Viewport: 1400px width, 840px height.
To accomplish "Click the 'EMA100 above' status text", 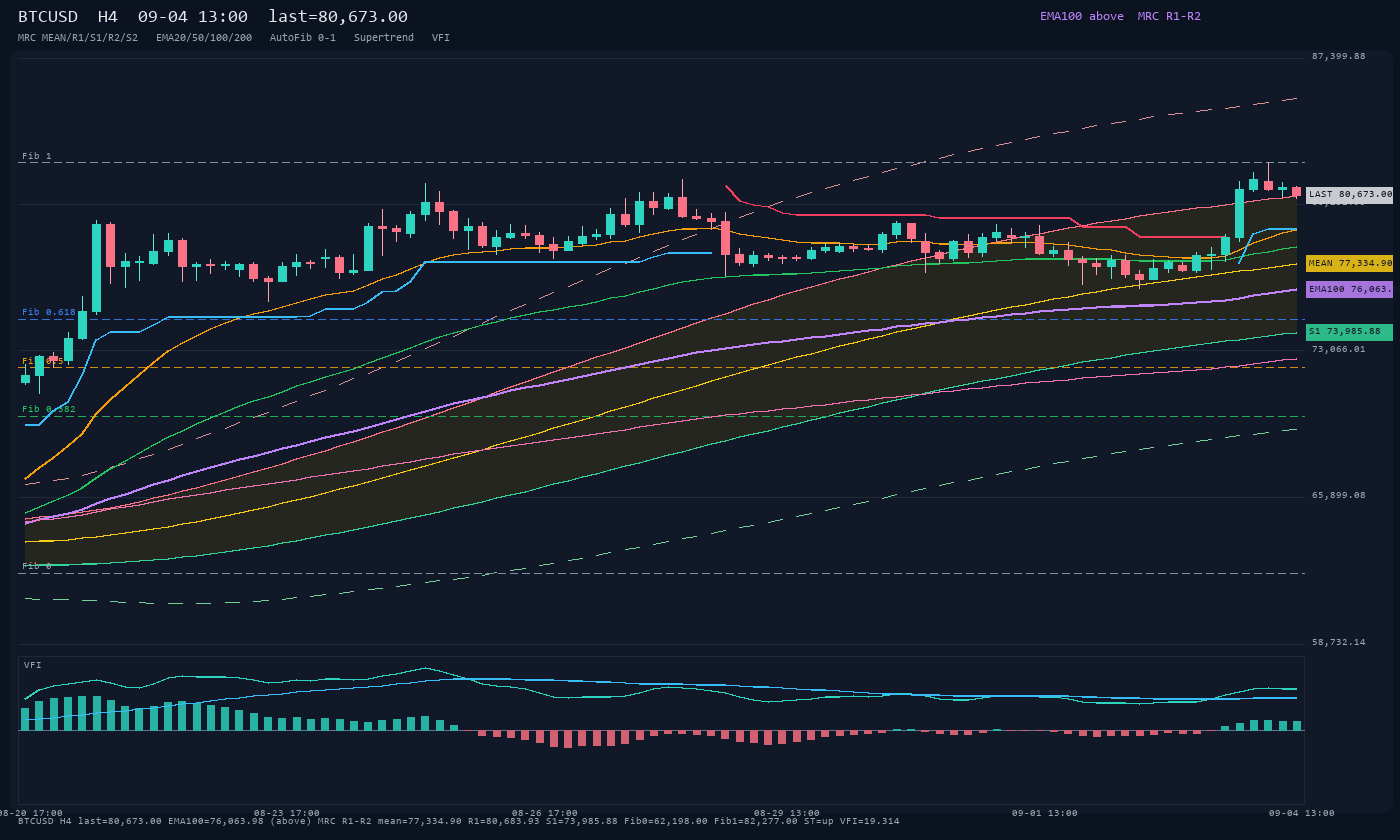I will [x=1082, y=16].
